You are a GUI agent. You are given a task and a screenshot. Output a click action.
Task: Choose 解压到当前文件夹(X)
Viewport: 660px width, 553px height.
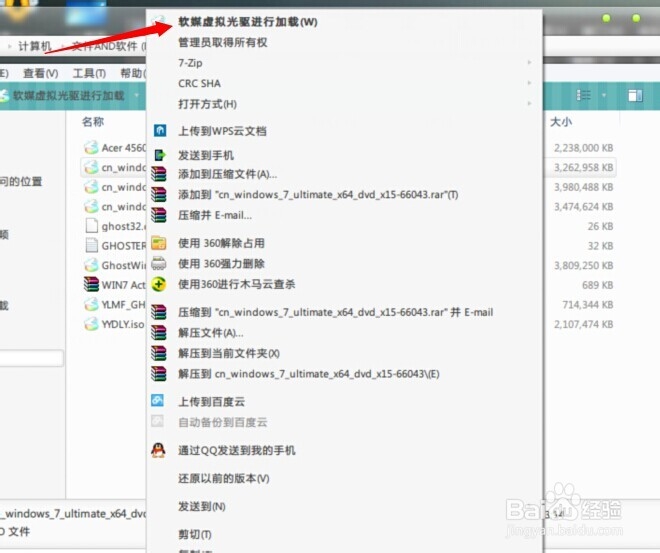pos(229,354)
